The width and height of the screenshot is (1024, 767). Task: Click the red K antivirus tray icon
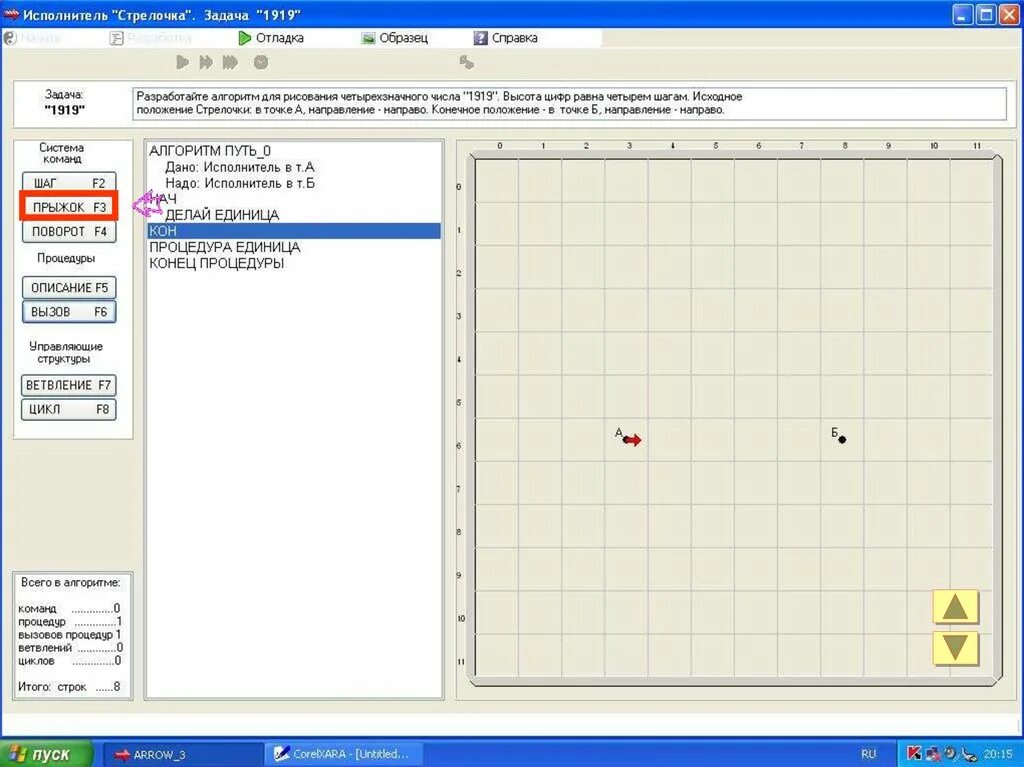tap(914, 754)
